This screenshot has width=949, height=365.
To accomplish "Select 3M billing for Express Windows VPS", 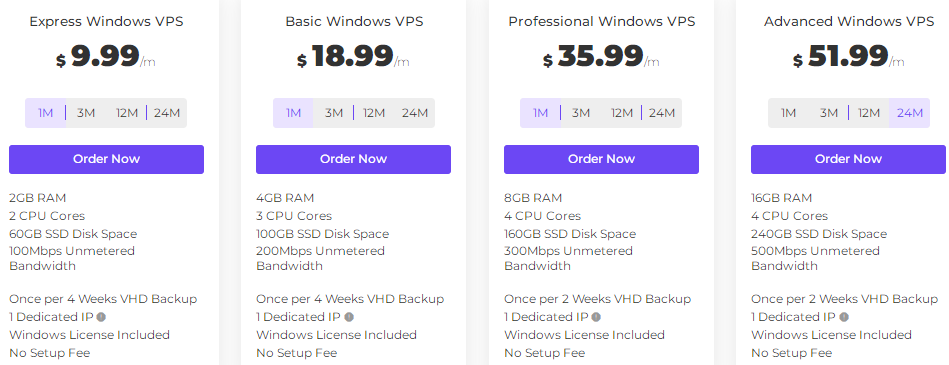I will tap(86, 113).
